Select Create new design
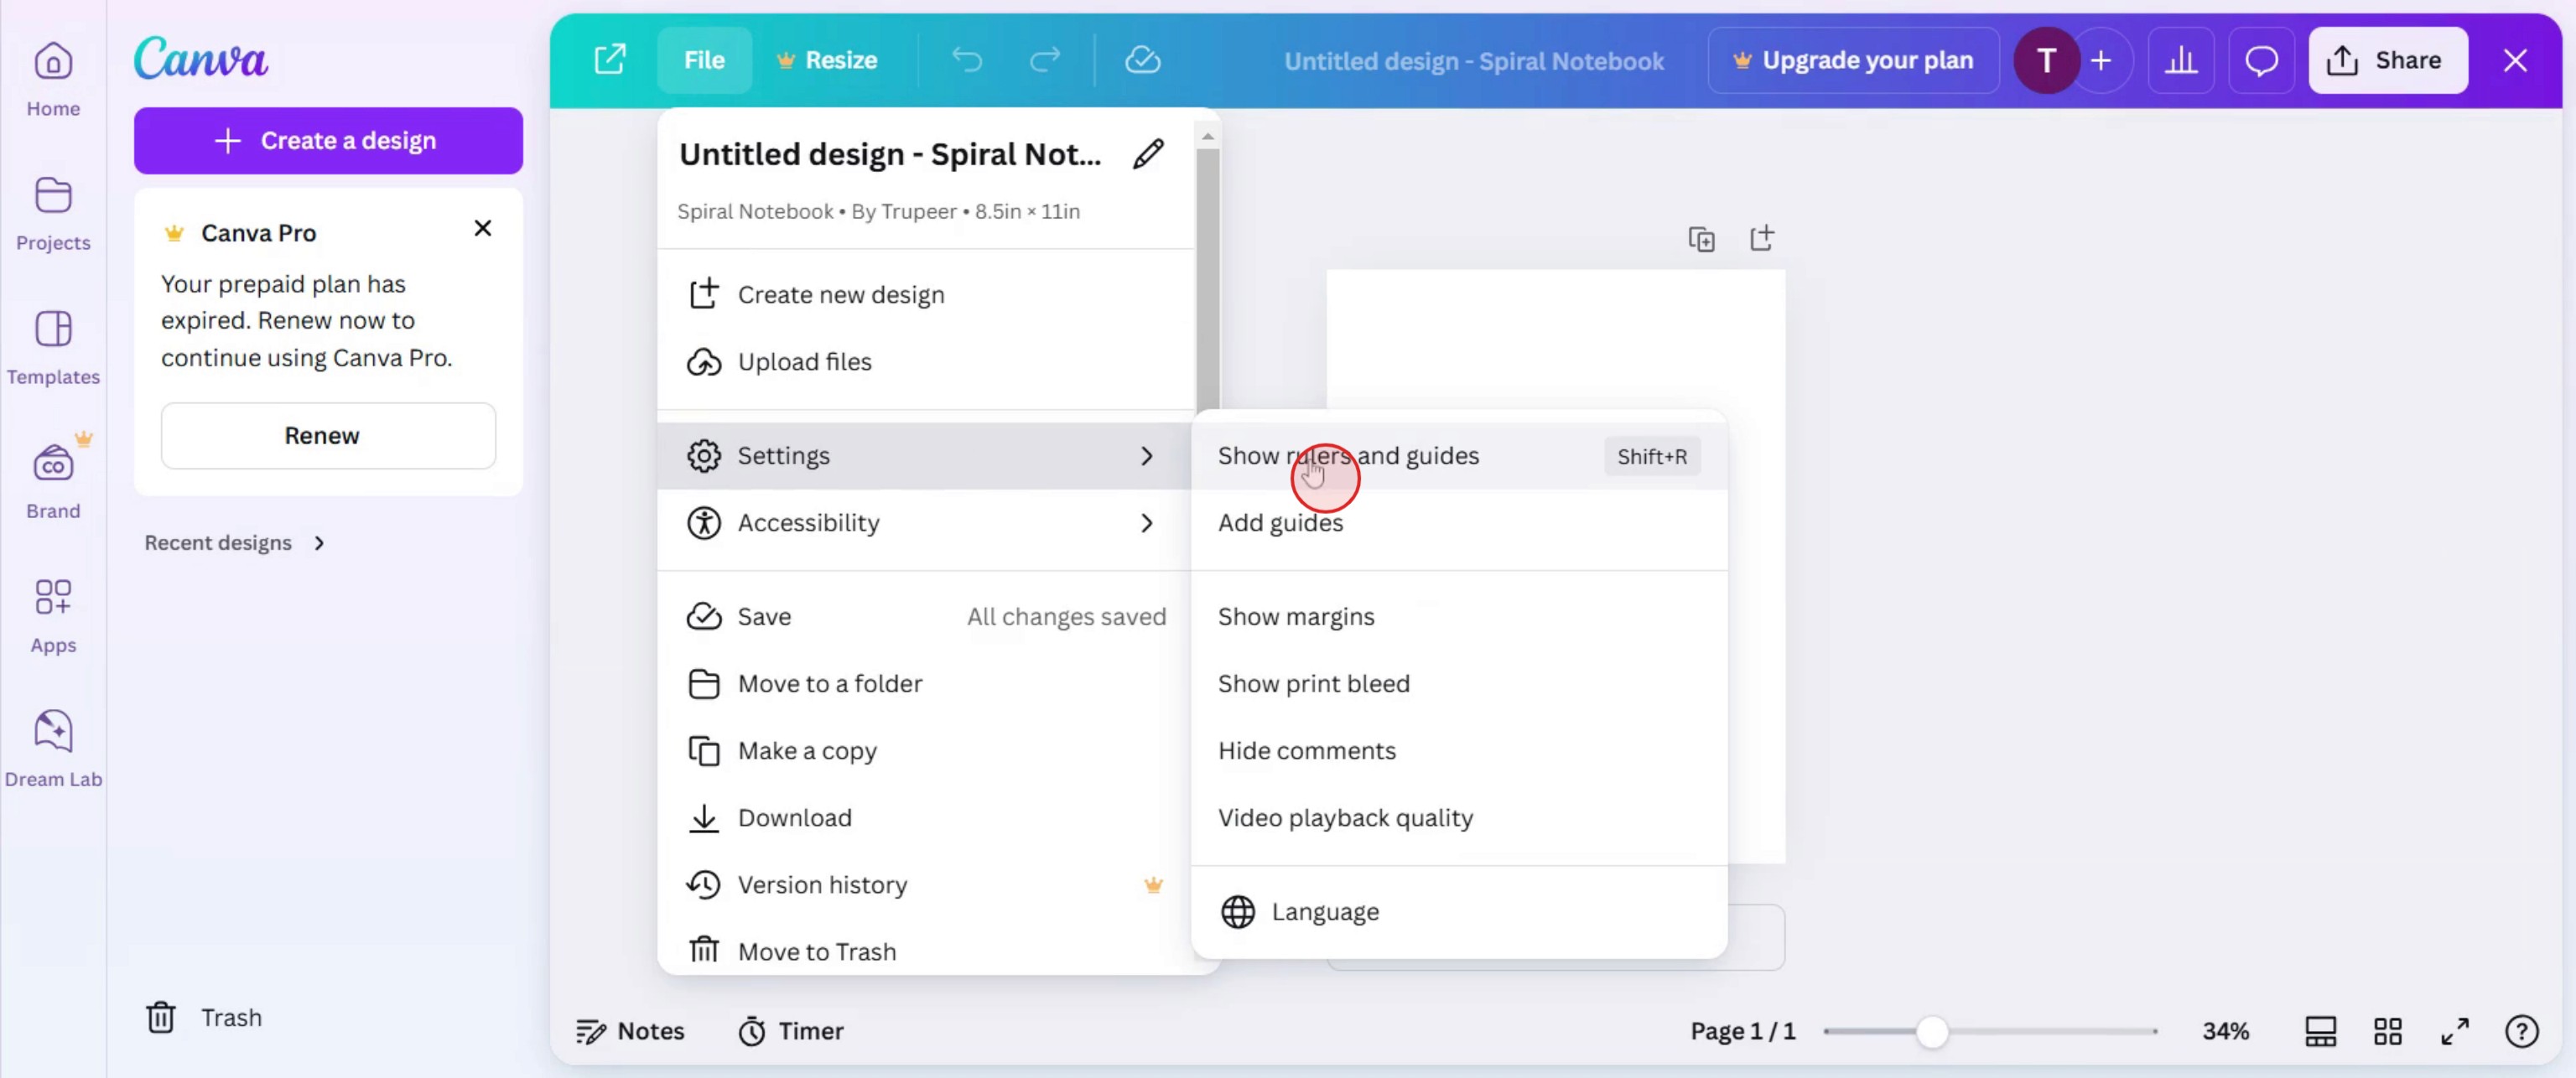 point(925,295)
